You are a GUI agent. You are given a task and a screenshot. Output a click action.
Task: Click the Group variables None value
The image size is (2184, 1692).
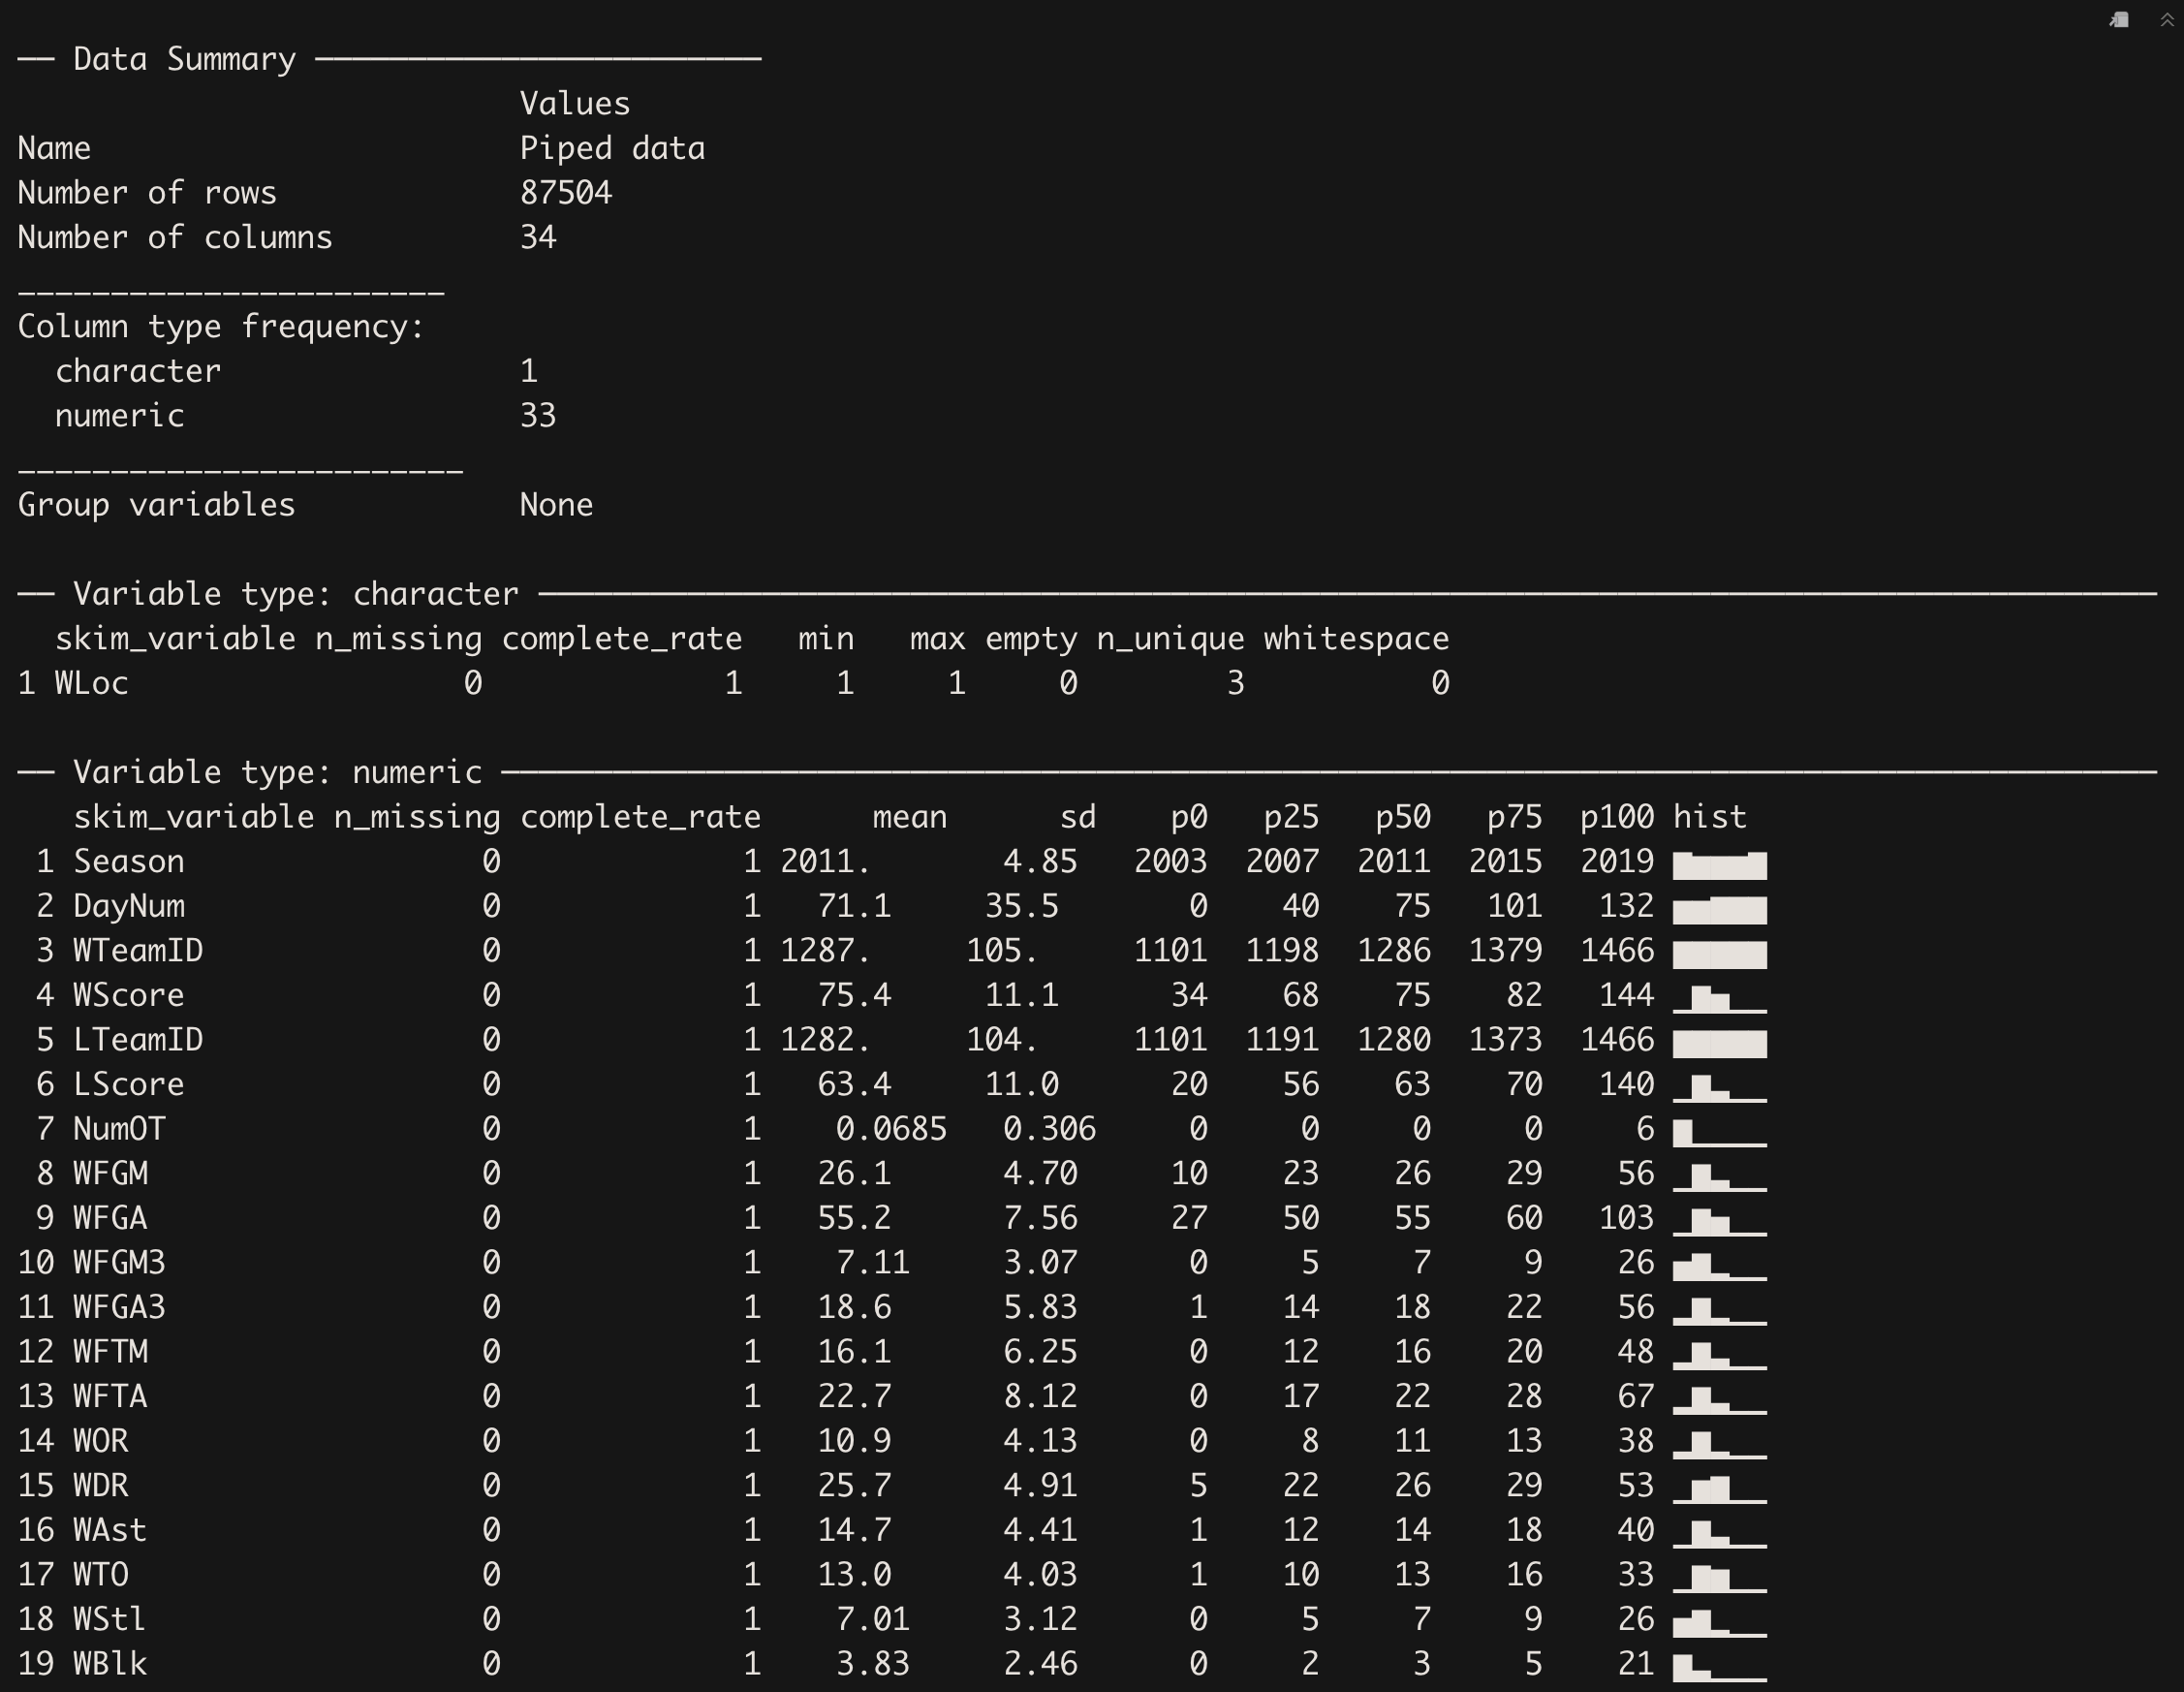[x=555, y=504]
